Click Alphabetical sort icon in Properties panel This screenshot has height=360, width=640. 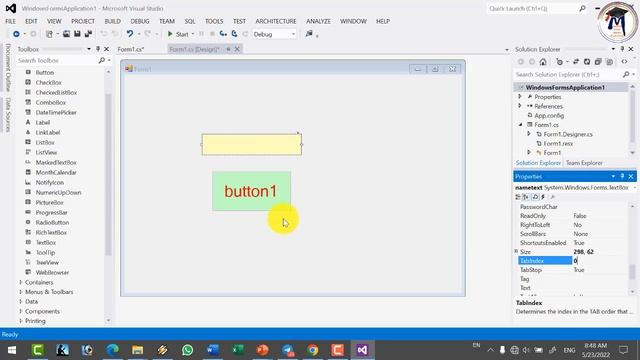pos(526,197)
